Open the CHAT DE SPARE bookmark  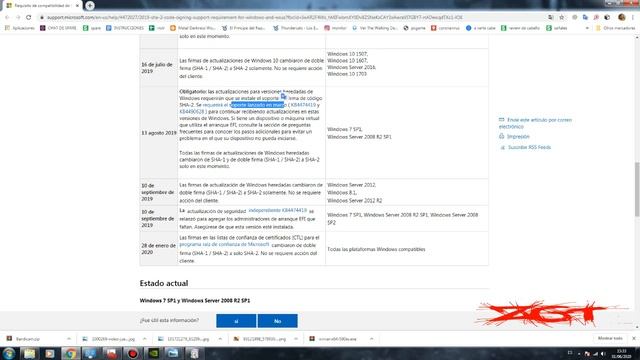pos(58,28)
